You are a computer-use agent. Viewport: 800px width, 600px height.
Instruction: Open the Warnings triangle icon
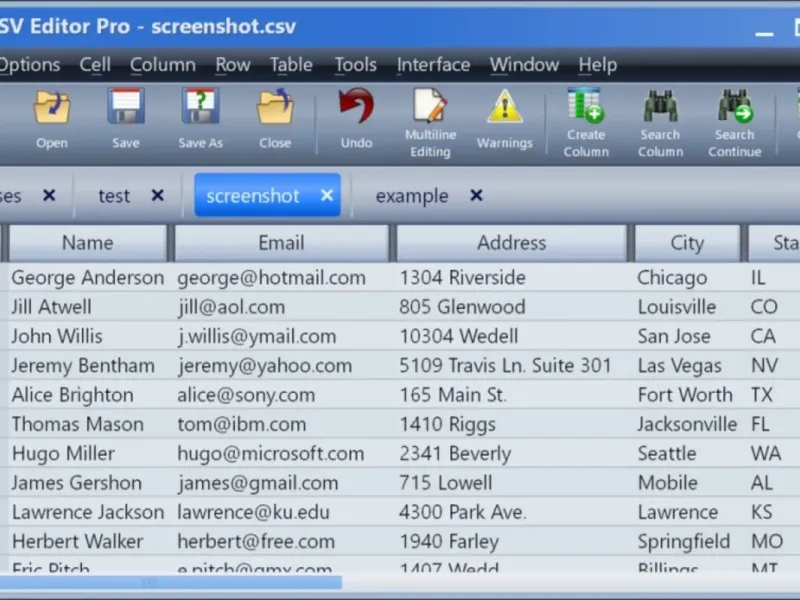point(505,107)
